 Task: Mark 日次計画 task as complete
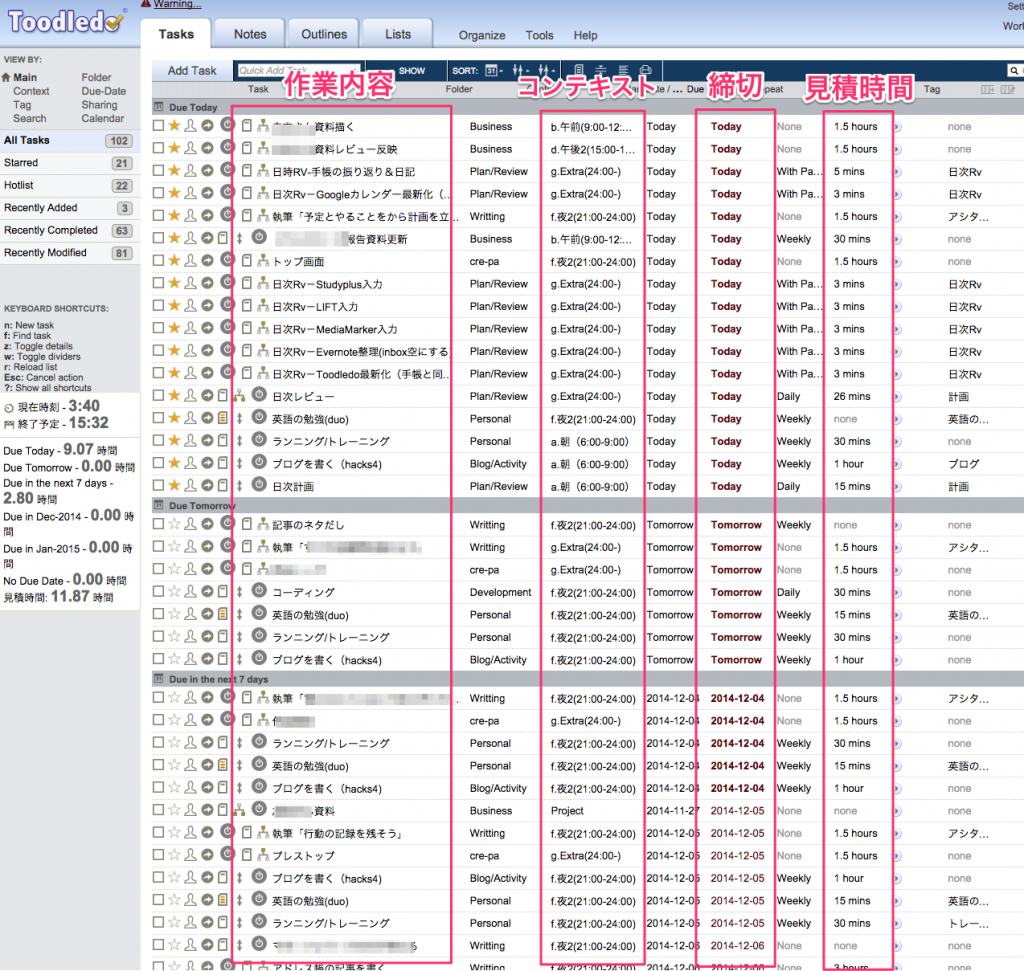pyautogui.click(x=158, y=487)
